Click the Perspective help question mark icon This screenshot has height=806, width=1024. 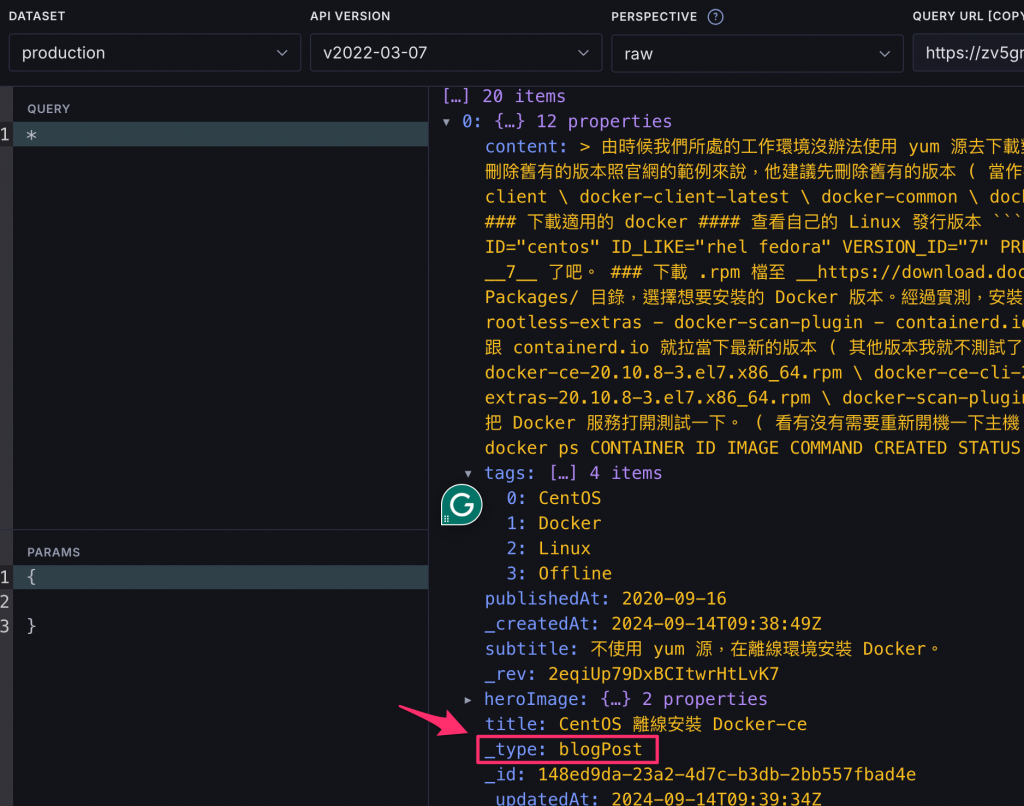point(715,17)
